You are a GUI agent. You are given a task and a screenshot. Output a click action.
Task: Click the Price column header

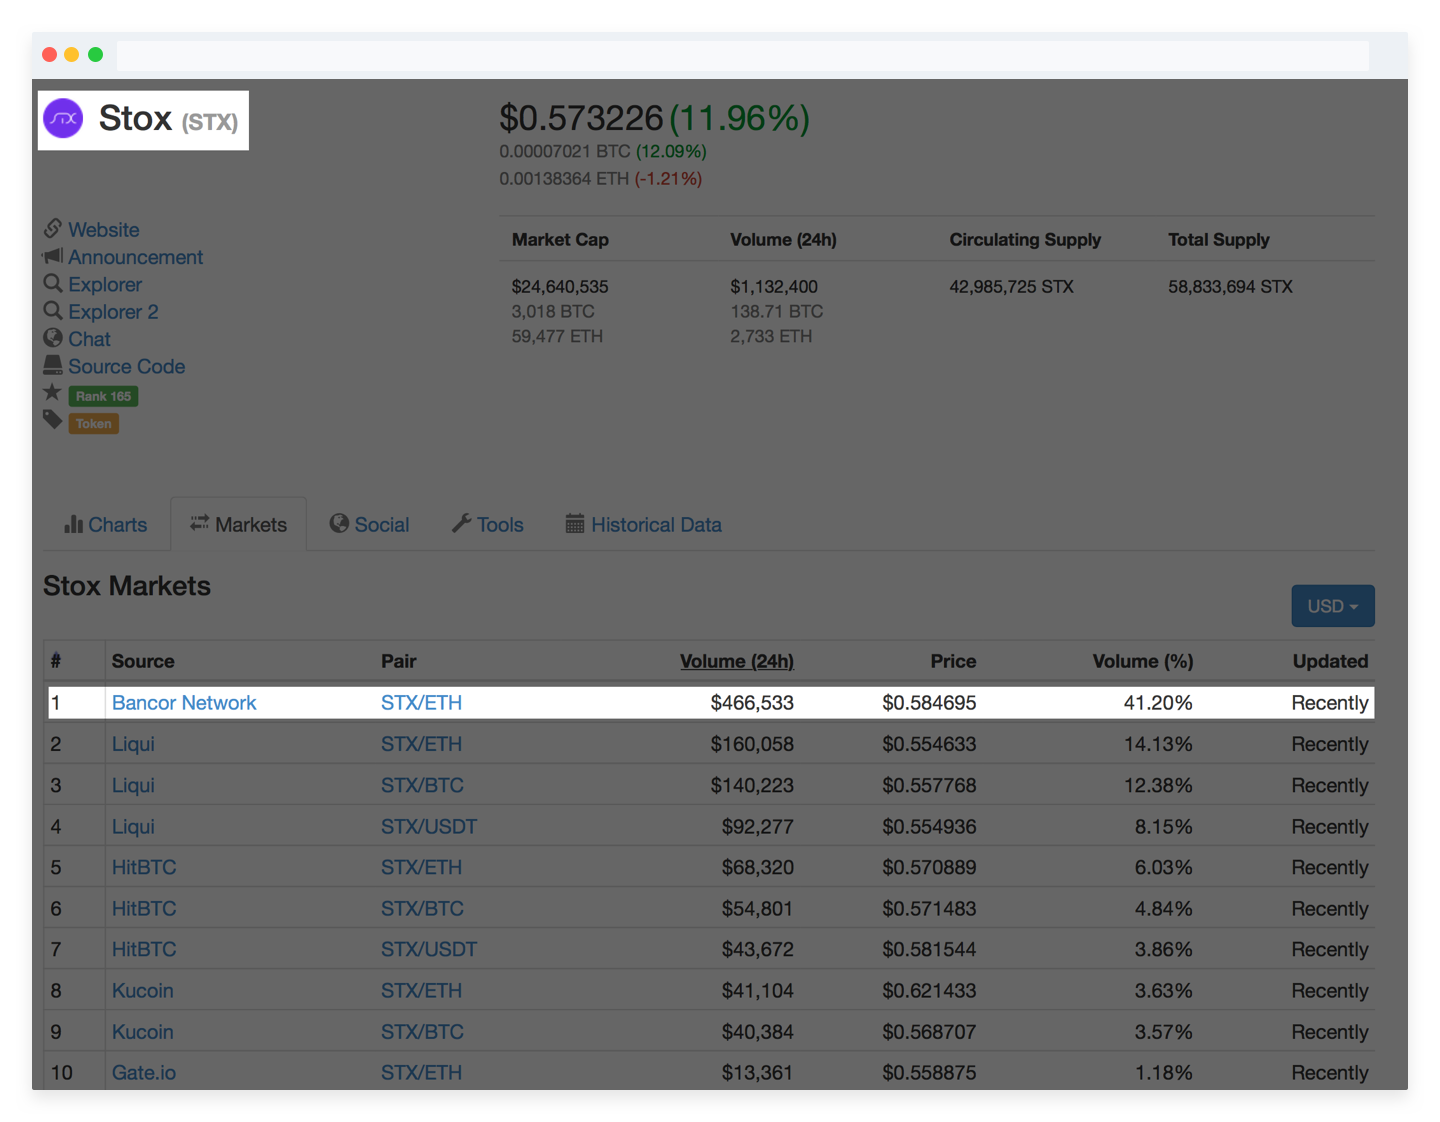click(953, 661)
